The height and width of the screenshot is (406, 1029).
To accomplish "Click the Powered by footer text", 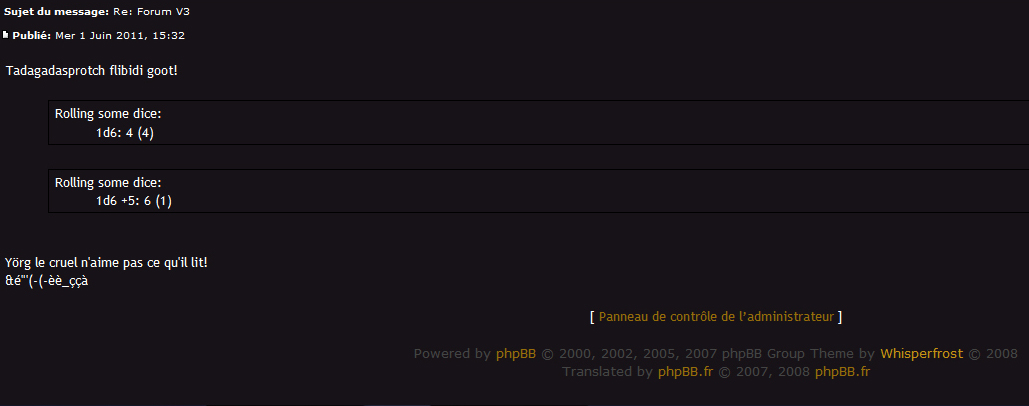I will tap(452, 354).
